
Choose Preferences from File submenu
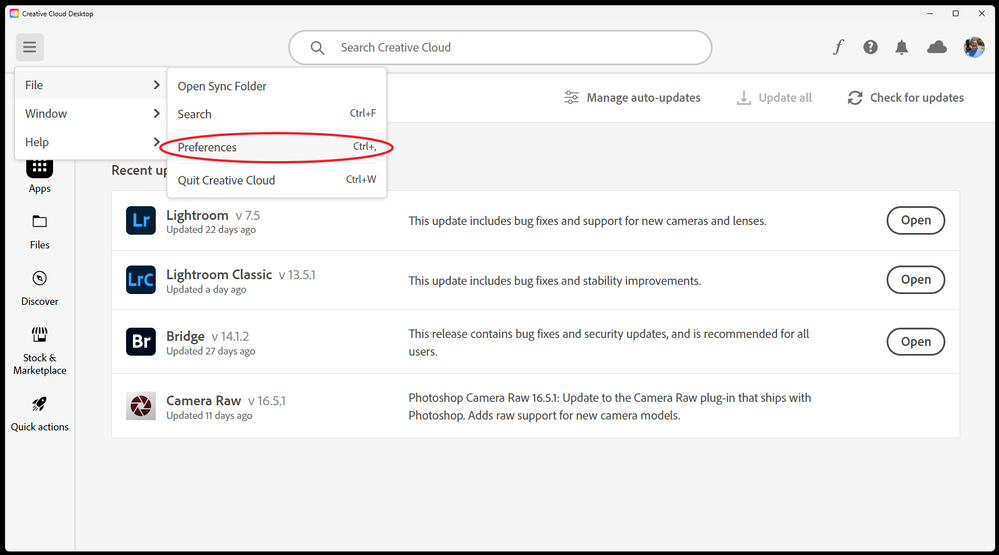277,147
